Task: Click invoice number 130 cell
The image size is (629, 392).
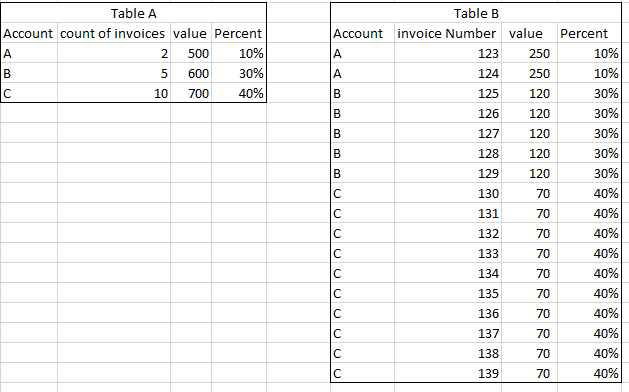Action: point(448,193)
